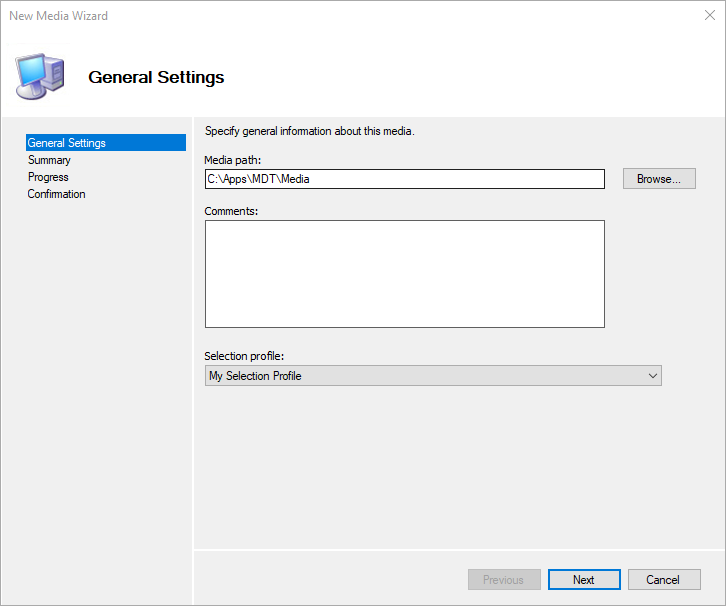Select the My Selection Profile entry text

point(255,376)
